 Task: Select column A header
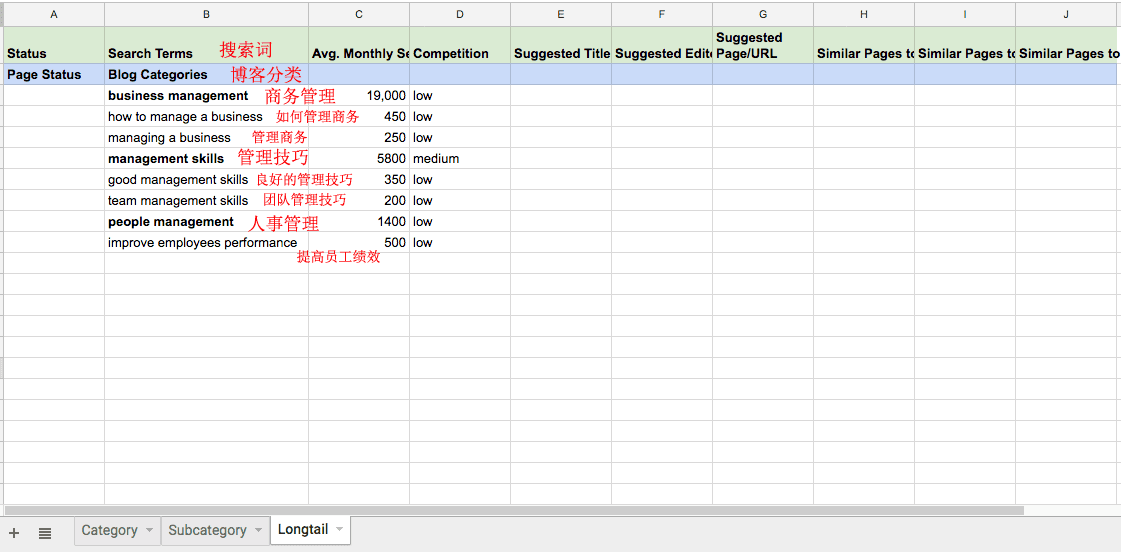(x=54, y=14)
